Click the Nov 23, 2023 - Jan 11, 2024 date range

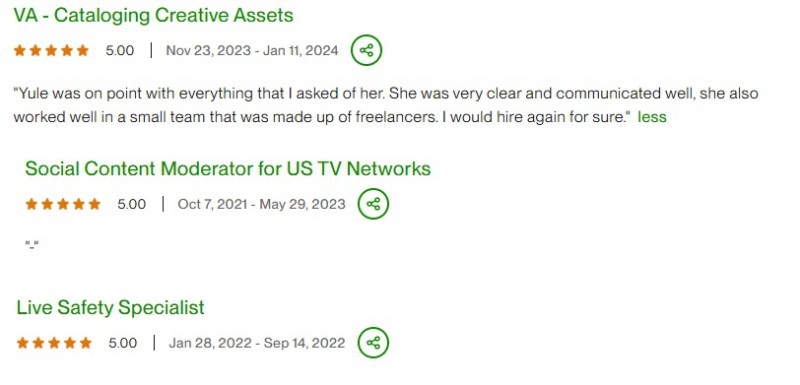point(252,50)
